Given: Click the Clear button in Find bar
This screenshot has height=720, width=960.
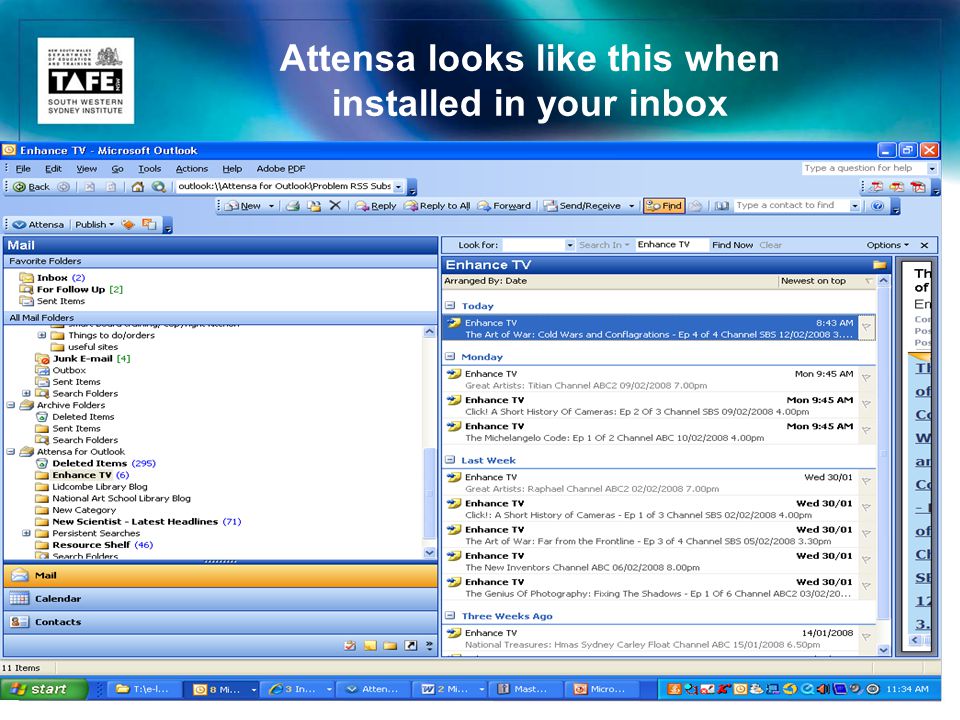Looking at the screenshot, I should point(770,245).
